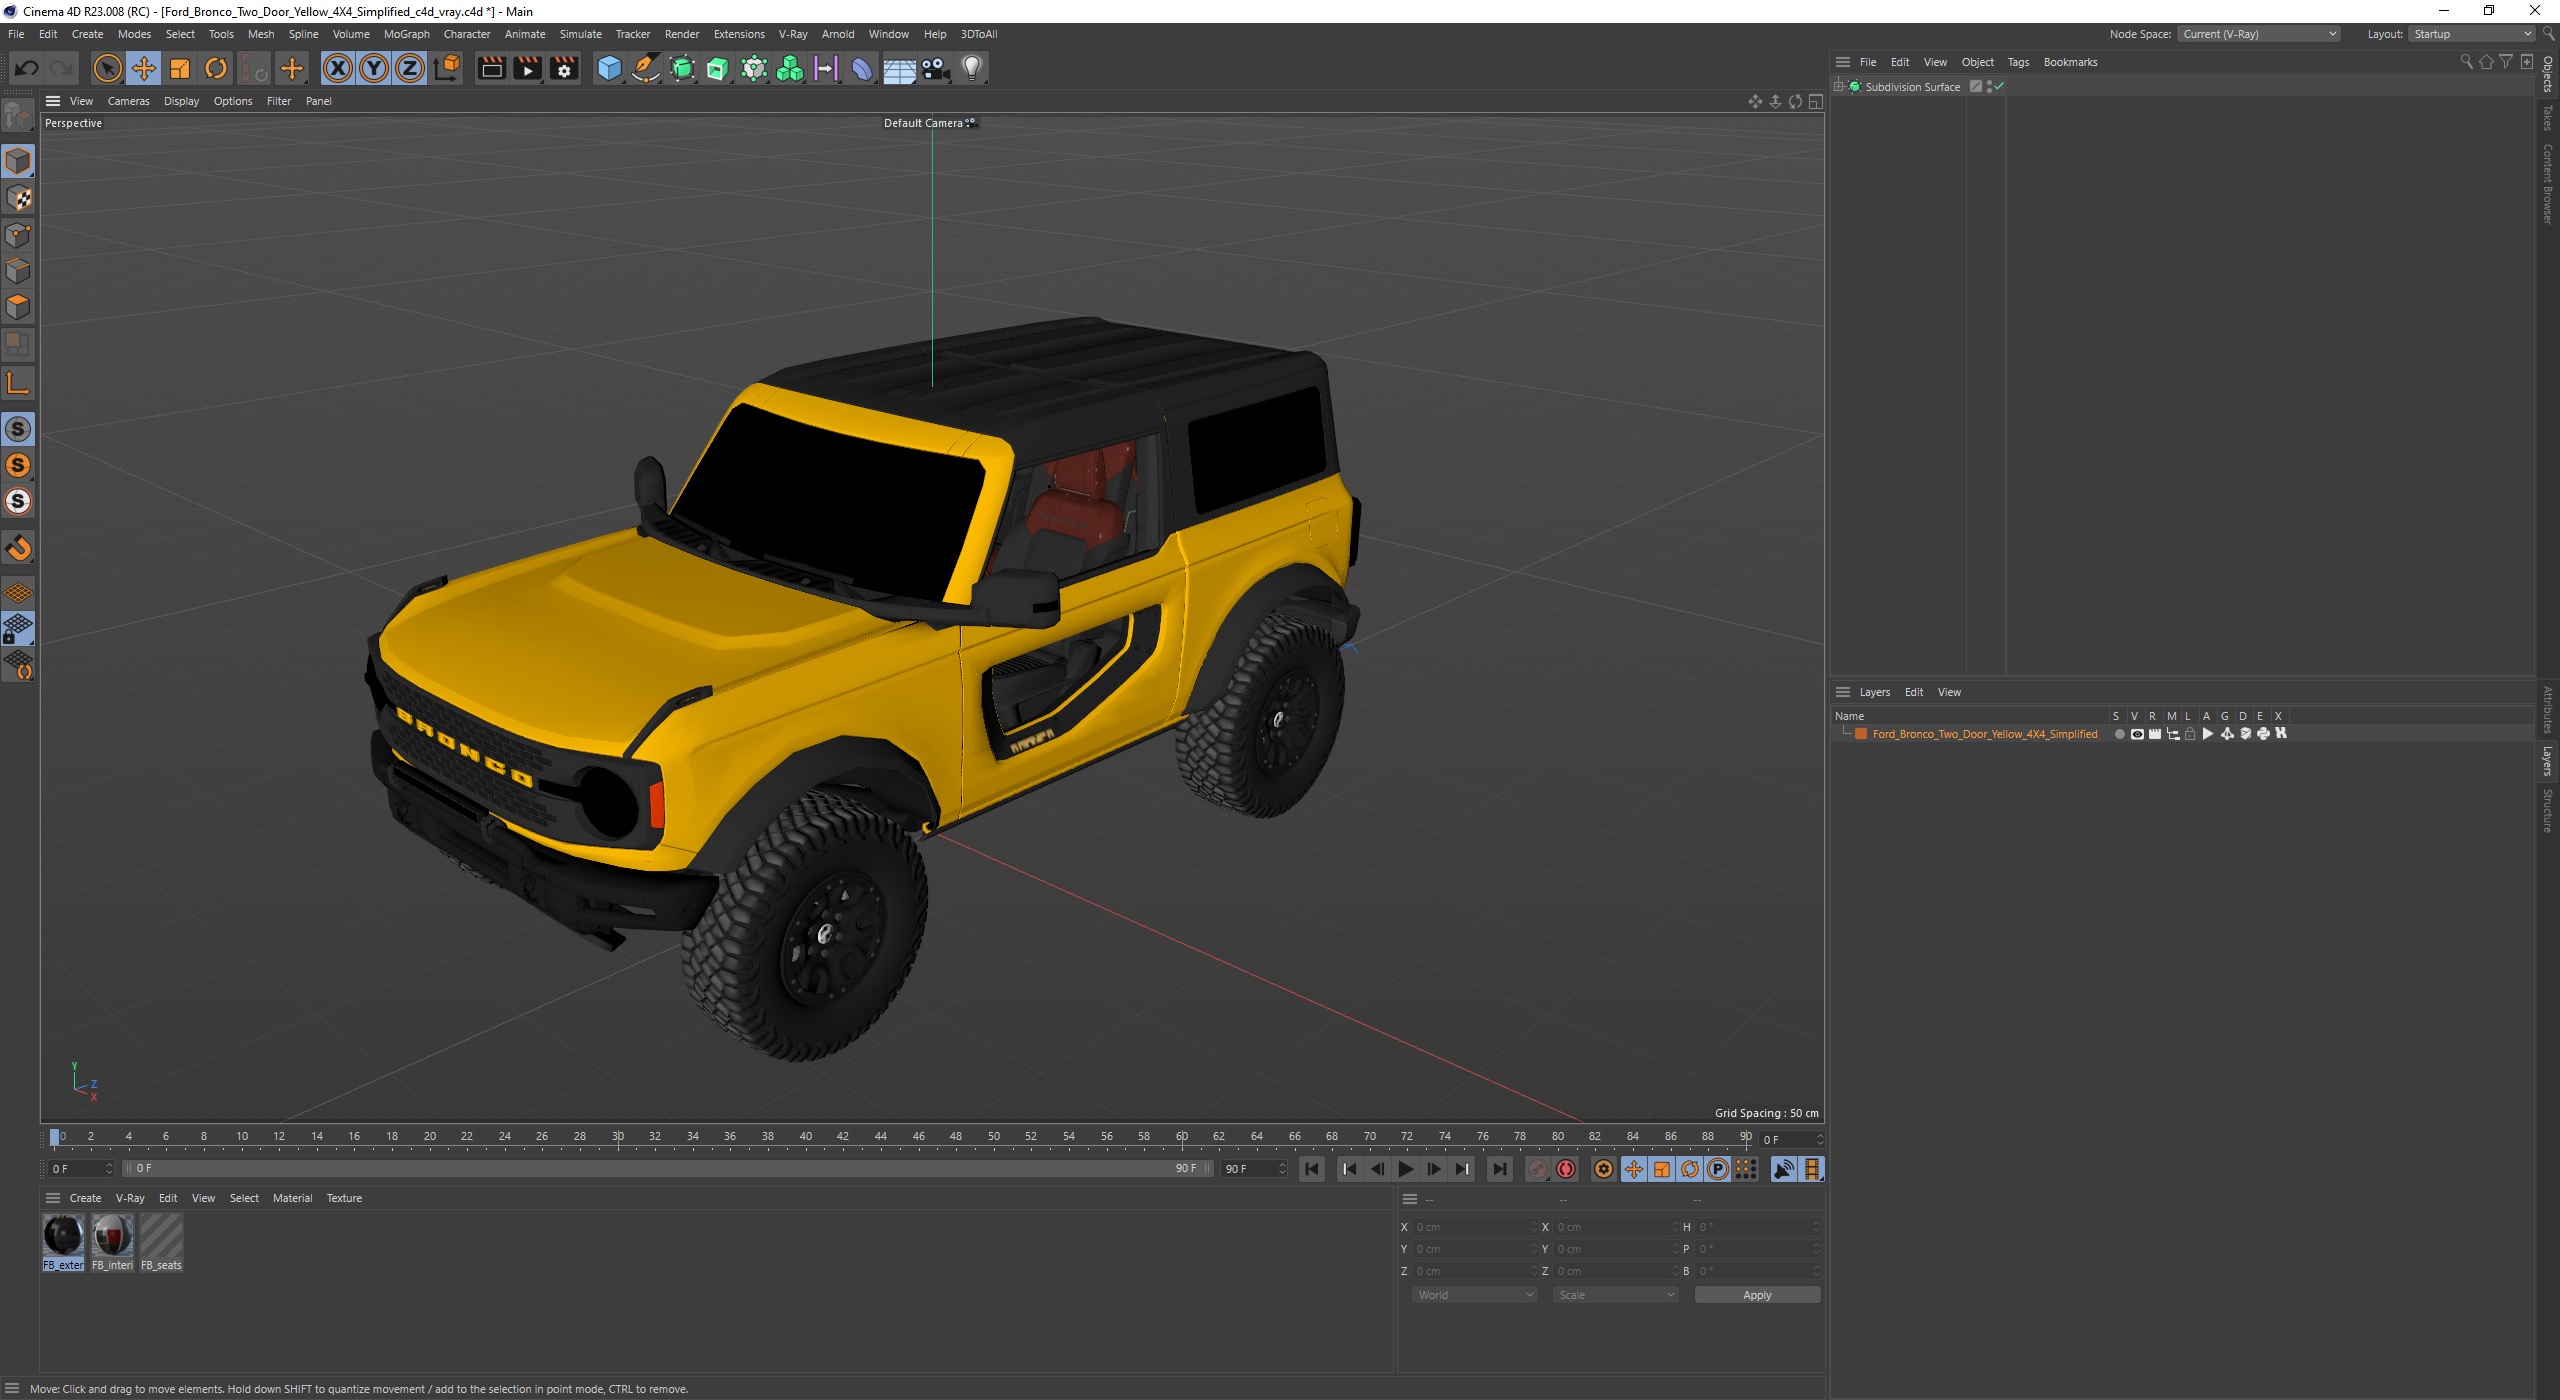The width and height of the screenshot is (2560, 1400).
Task: Render to Picture Viewer icon
Action: tap(527, 68)
